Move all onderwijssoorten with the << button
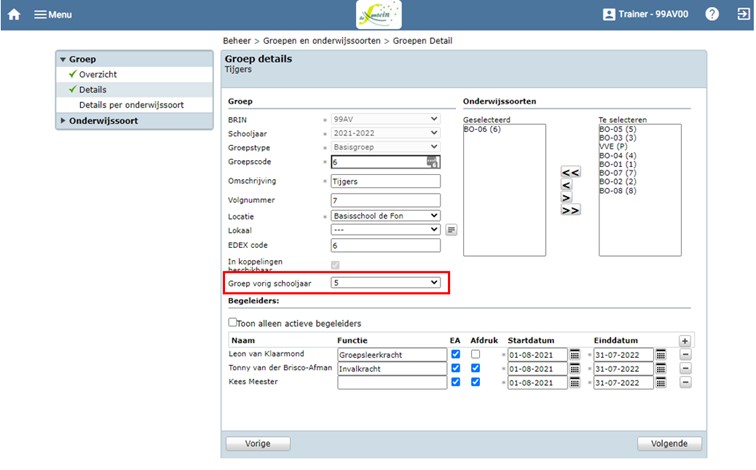The width and height of the screenshot is (756, 470). point(570,172)
